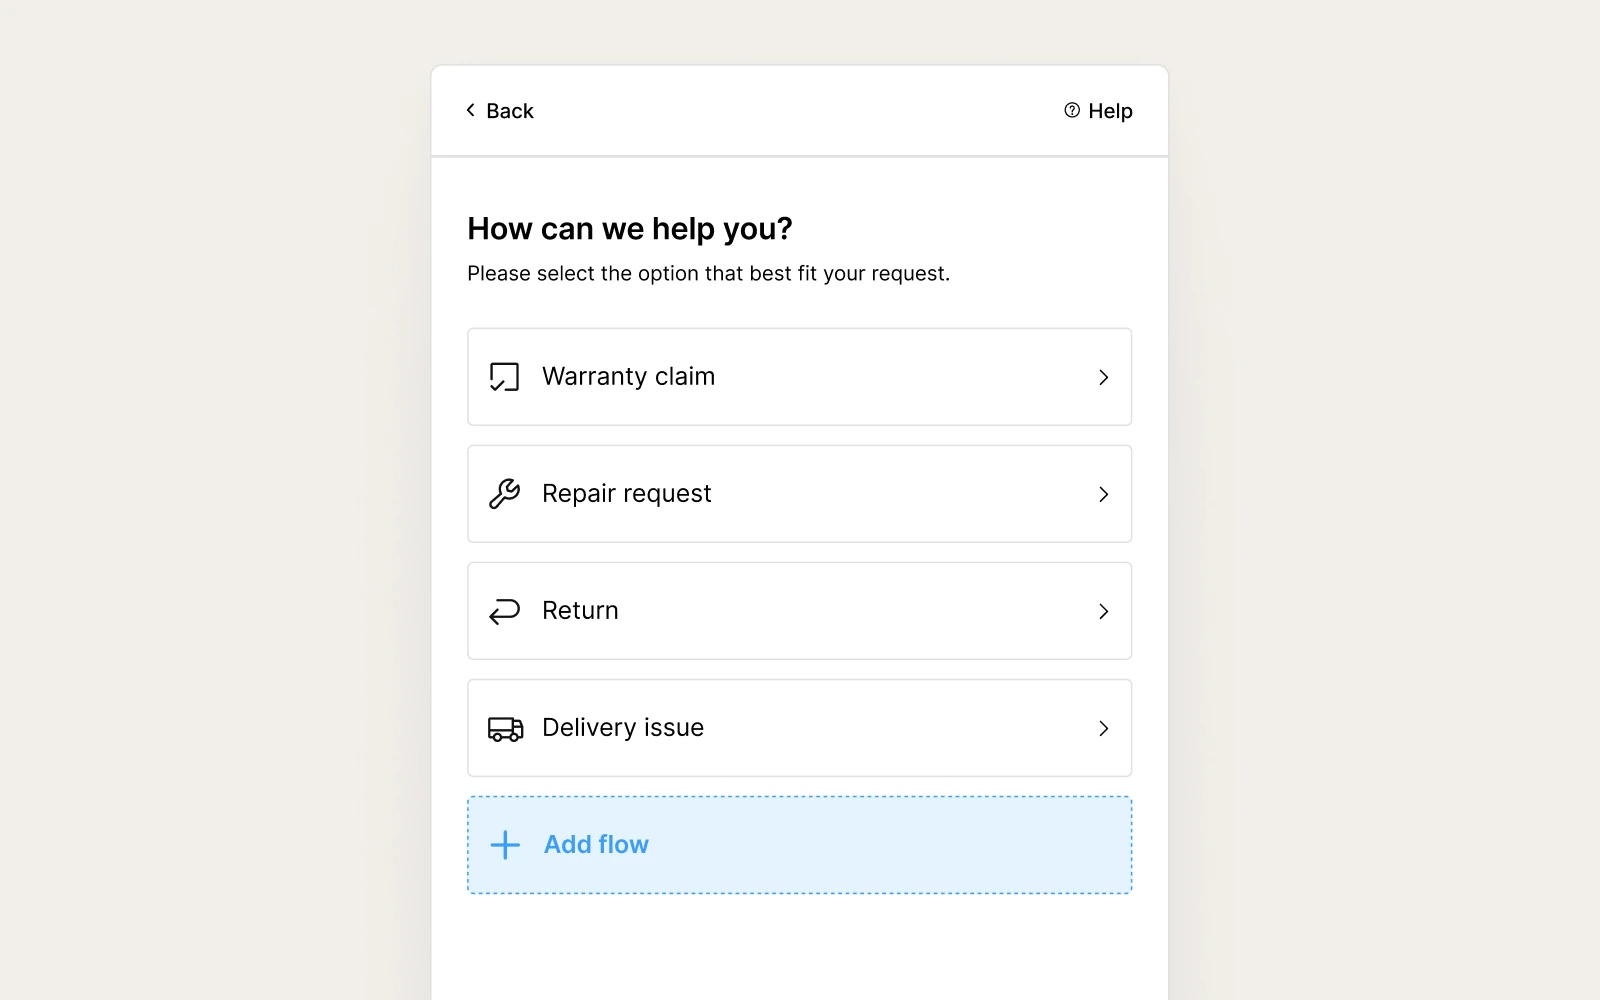Choose the Delivery issue option
1600x1000 pixels.
pyautogui.click(x=800, y=728)
